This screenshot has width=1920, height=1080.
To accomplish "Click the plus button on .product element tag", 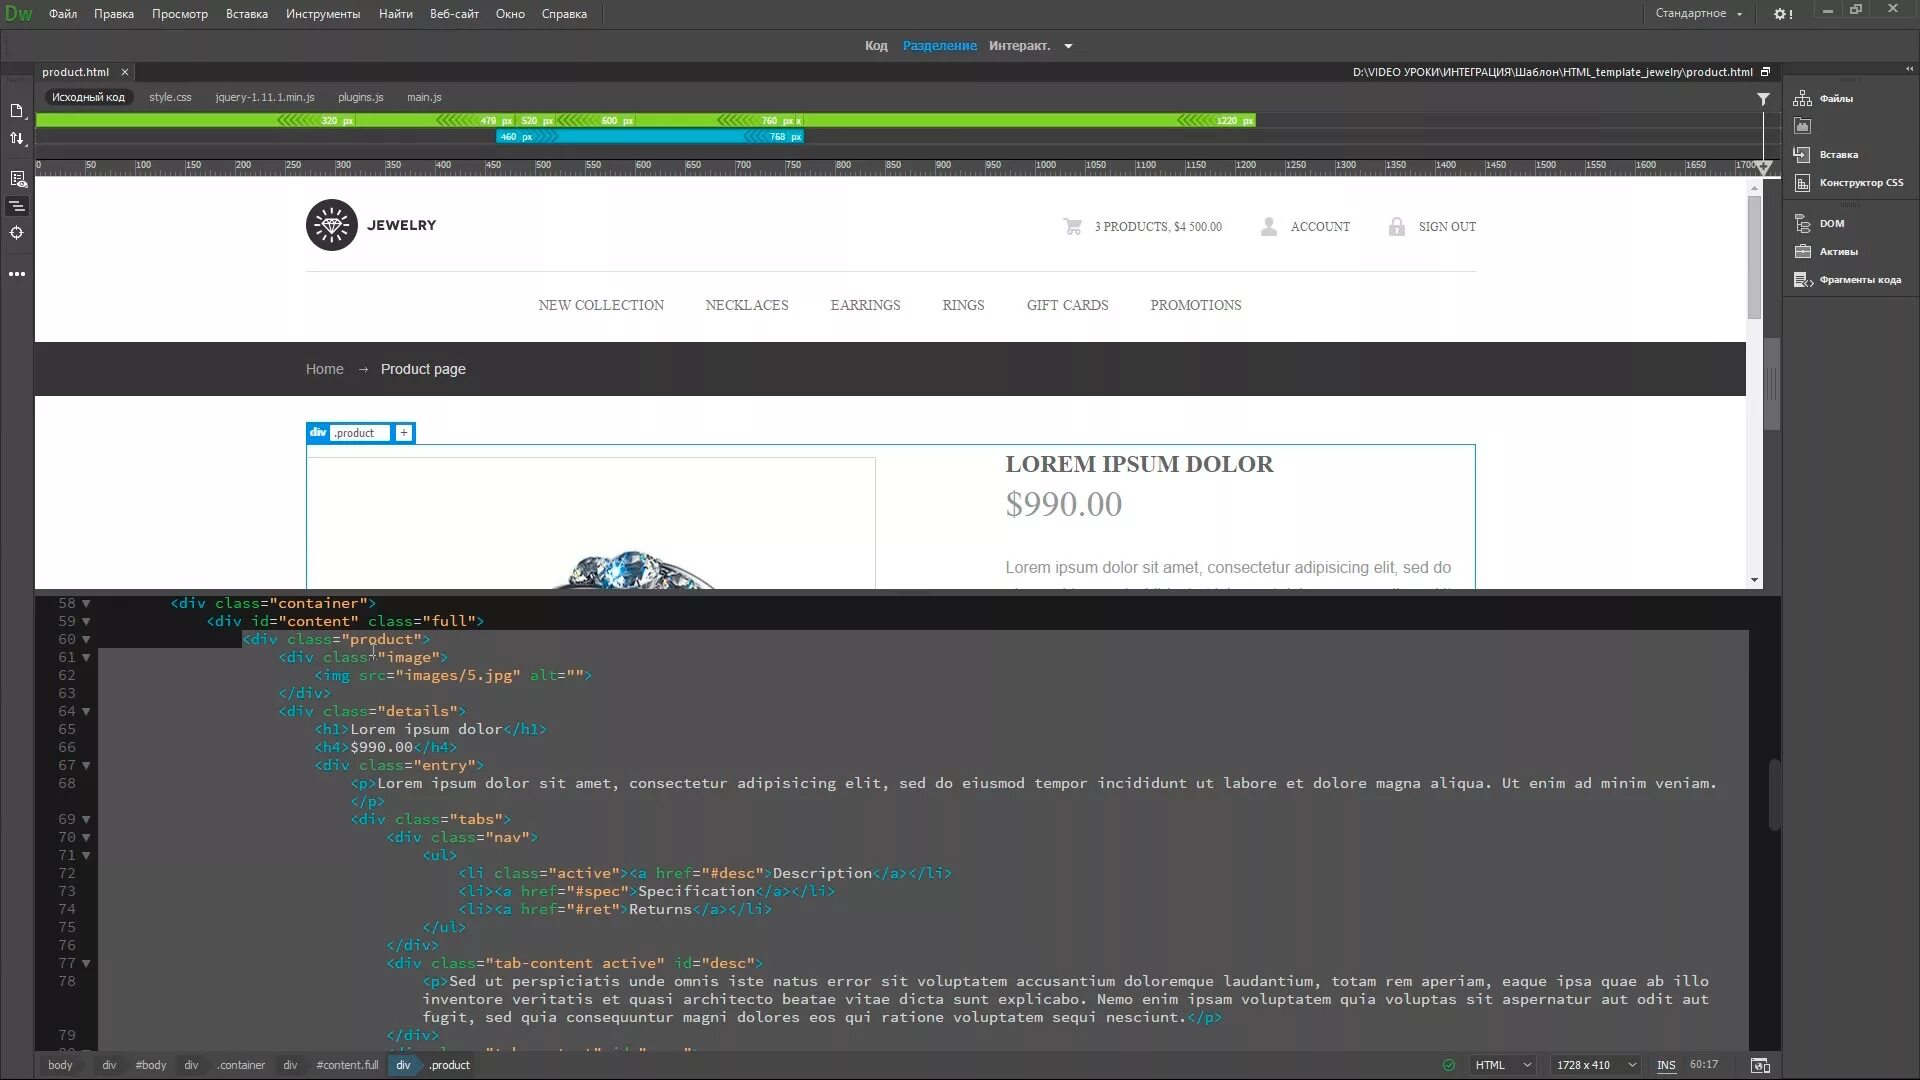I will click(x=404, y=433).
